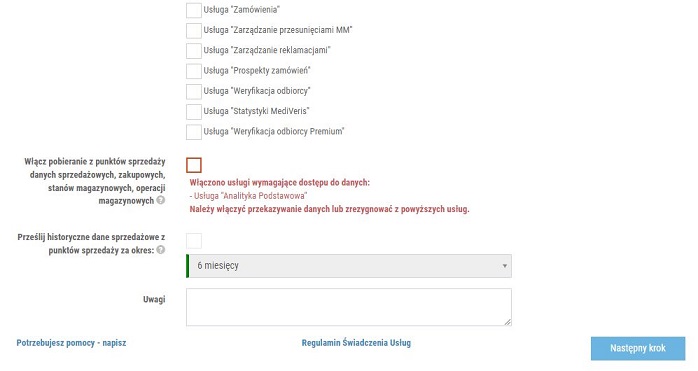Check Usługa "Zarządzanie reklamacjami" option
Screen dimensions: 698x371
[194, 51]
